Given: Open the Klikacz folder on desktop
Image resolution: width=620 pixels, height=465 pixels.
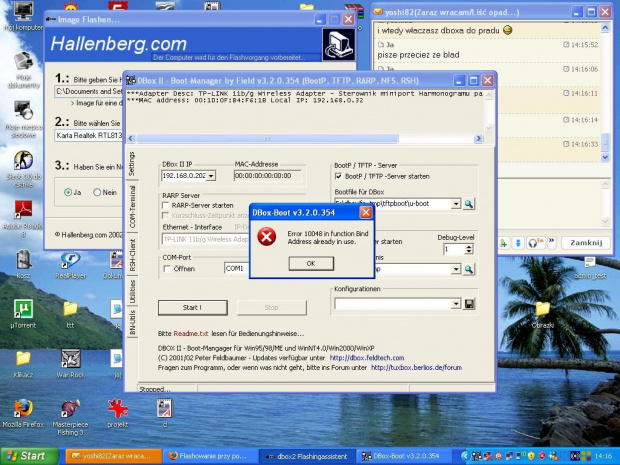Looking at the screenshot, I should [23, 363].
